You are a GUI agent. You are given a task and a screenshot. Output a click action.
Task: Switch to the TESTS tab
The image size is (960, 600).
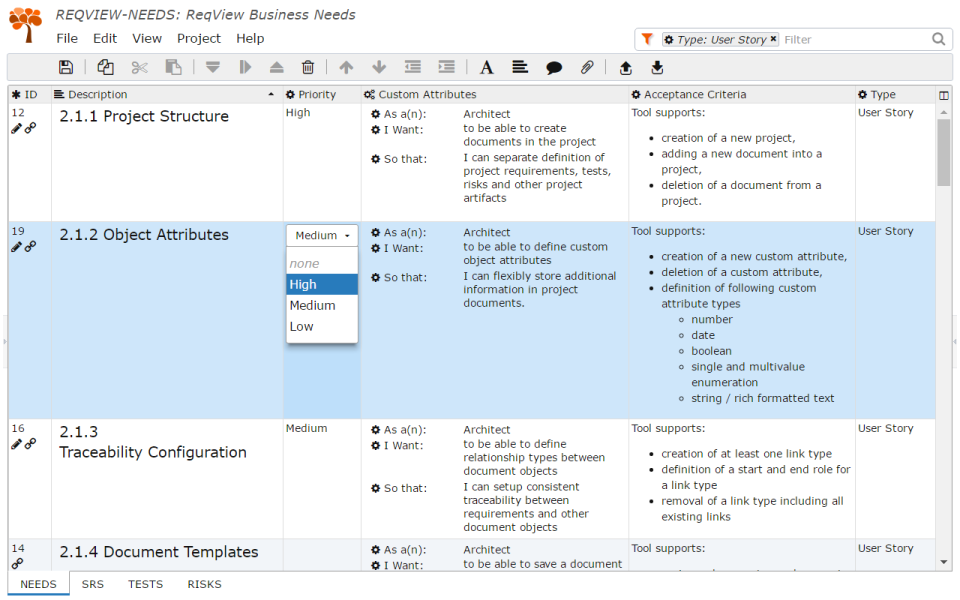(145, 584)
